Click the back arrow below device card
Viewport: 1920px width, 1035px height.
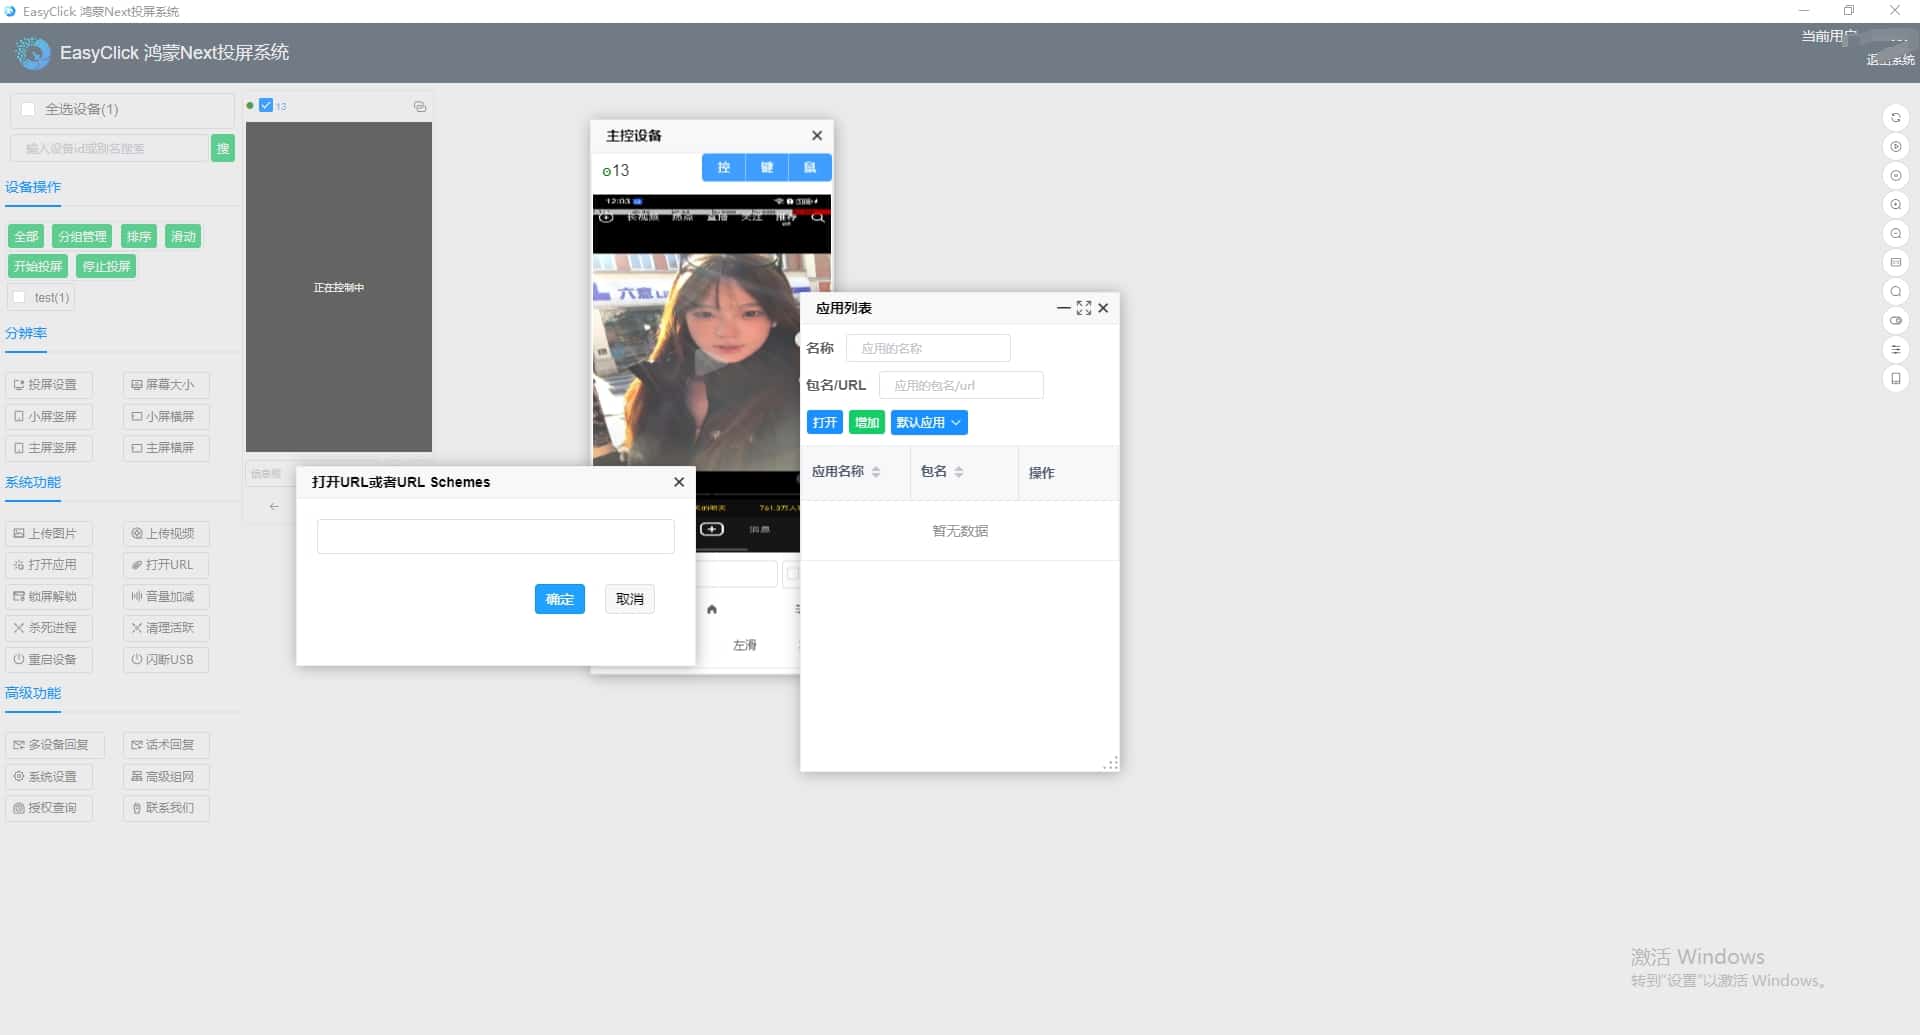[274, 506]
